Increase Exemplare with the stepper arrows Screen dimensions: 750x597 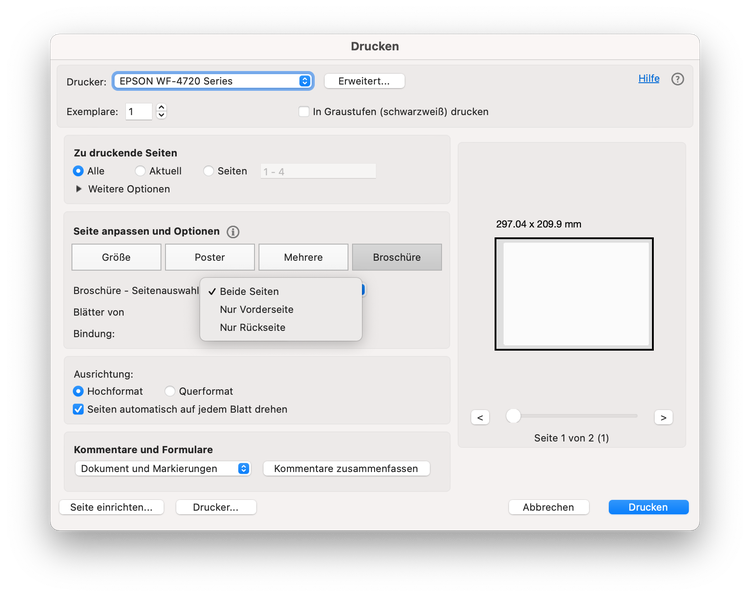[x=162, y=108]
